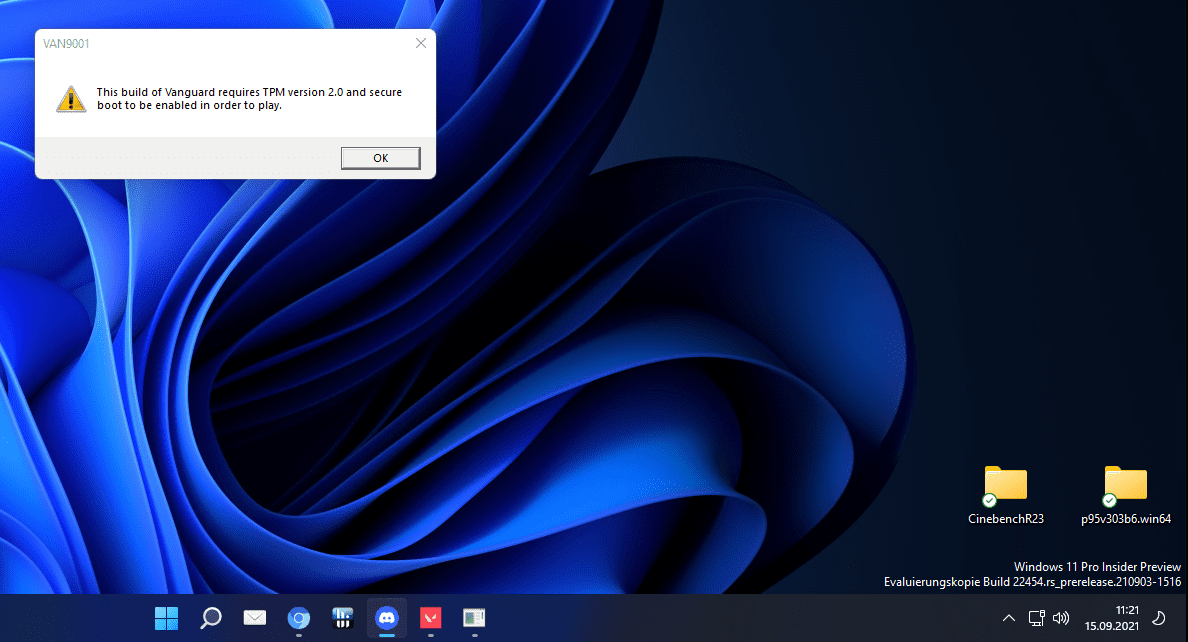Select the CinebenchR23 desktop folder
Image resolution: width=1188 pixels, height=642 pixels.
click(x=1005, y=496)
